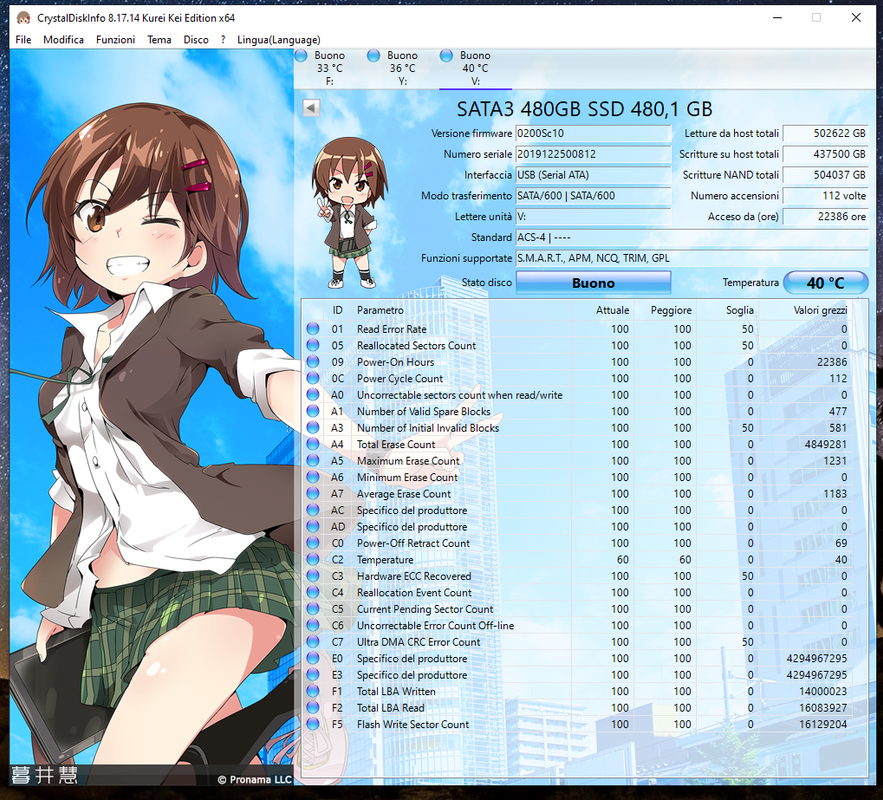This screenshot has width=883, height=800.
Task: Click the CrystalDiskInfo app icon in title bar
Action: click(23, 18)
